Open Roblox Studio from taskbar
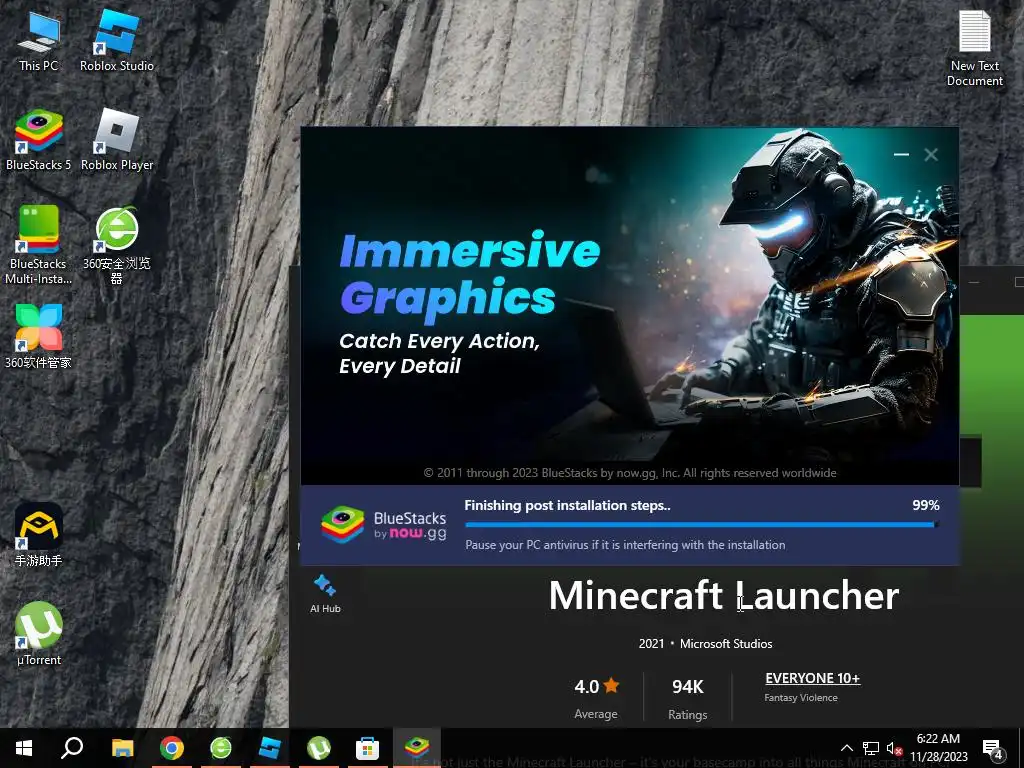1024x768 pixels. pos(270,748)
